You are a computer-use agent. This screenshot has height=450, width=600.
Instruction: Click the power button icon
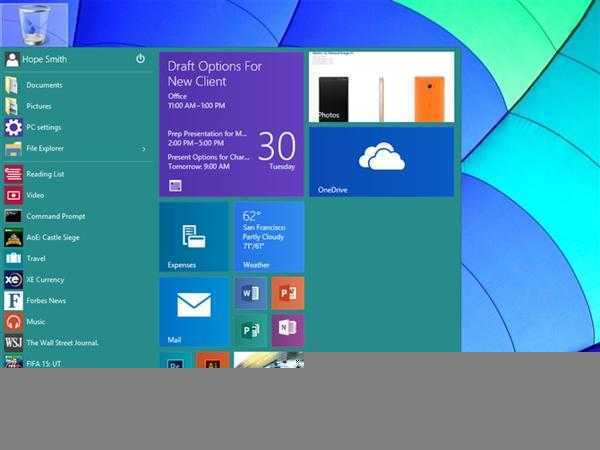(x=140, y=59)
